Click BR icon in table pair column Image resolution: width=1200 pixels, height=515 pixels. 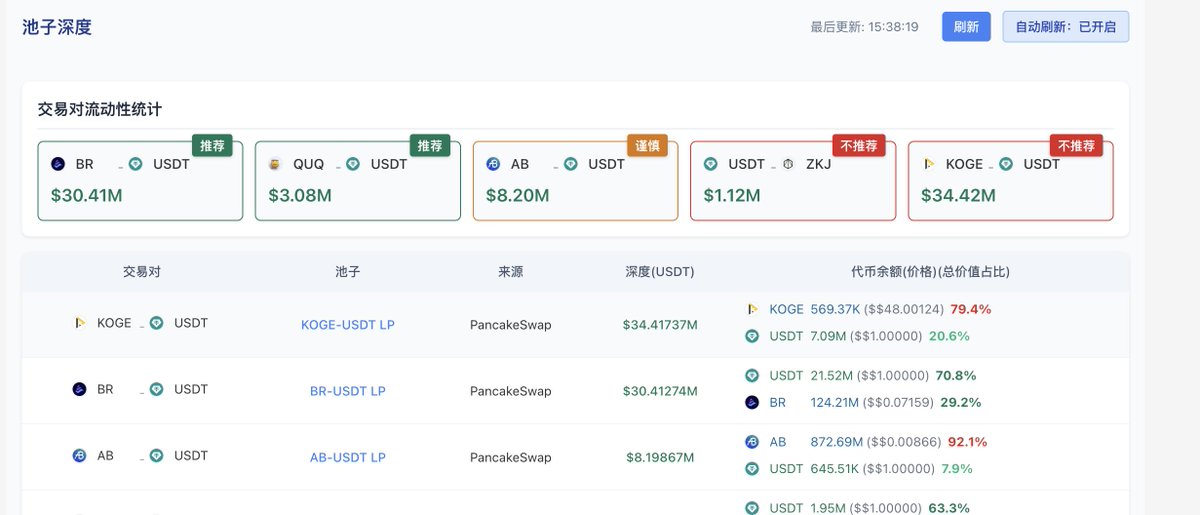pos(80,389)
